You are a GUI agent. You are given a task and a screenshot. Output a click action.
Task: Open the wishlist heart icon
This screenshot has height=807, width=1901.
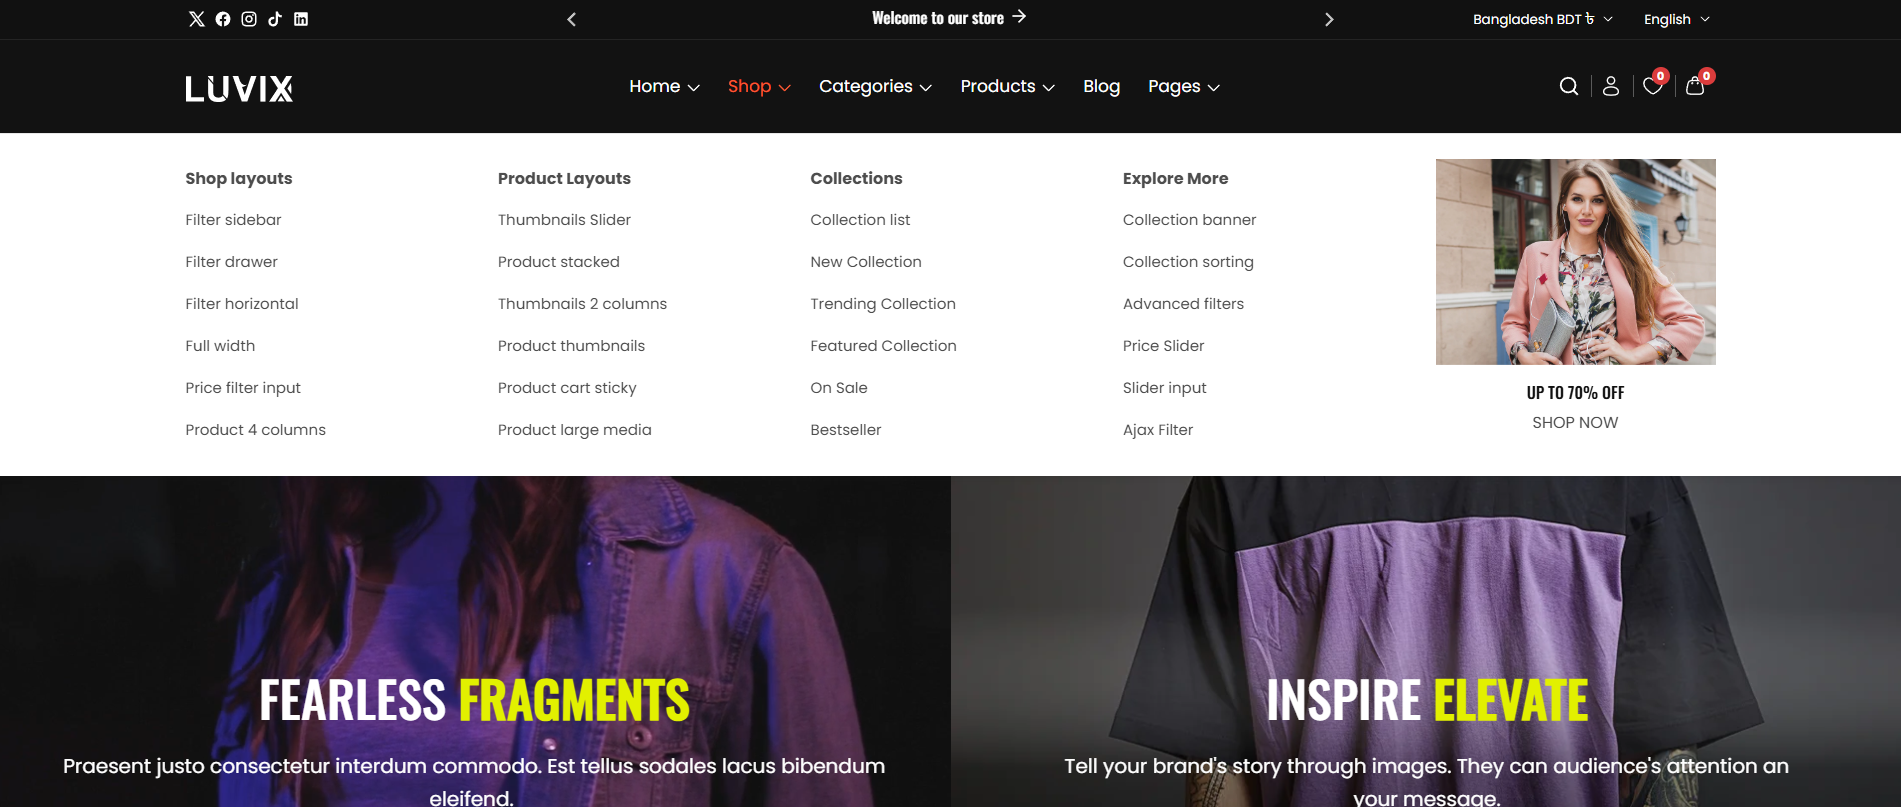click(x=1652, y=87)
